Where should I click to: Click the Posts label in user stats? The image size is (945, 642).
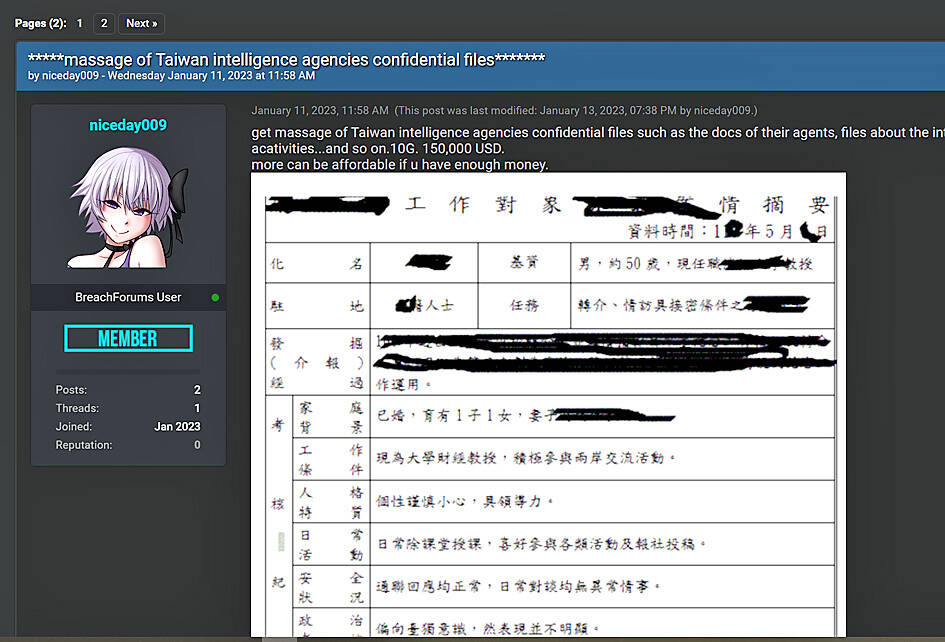(x=71, y=390)
